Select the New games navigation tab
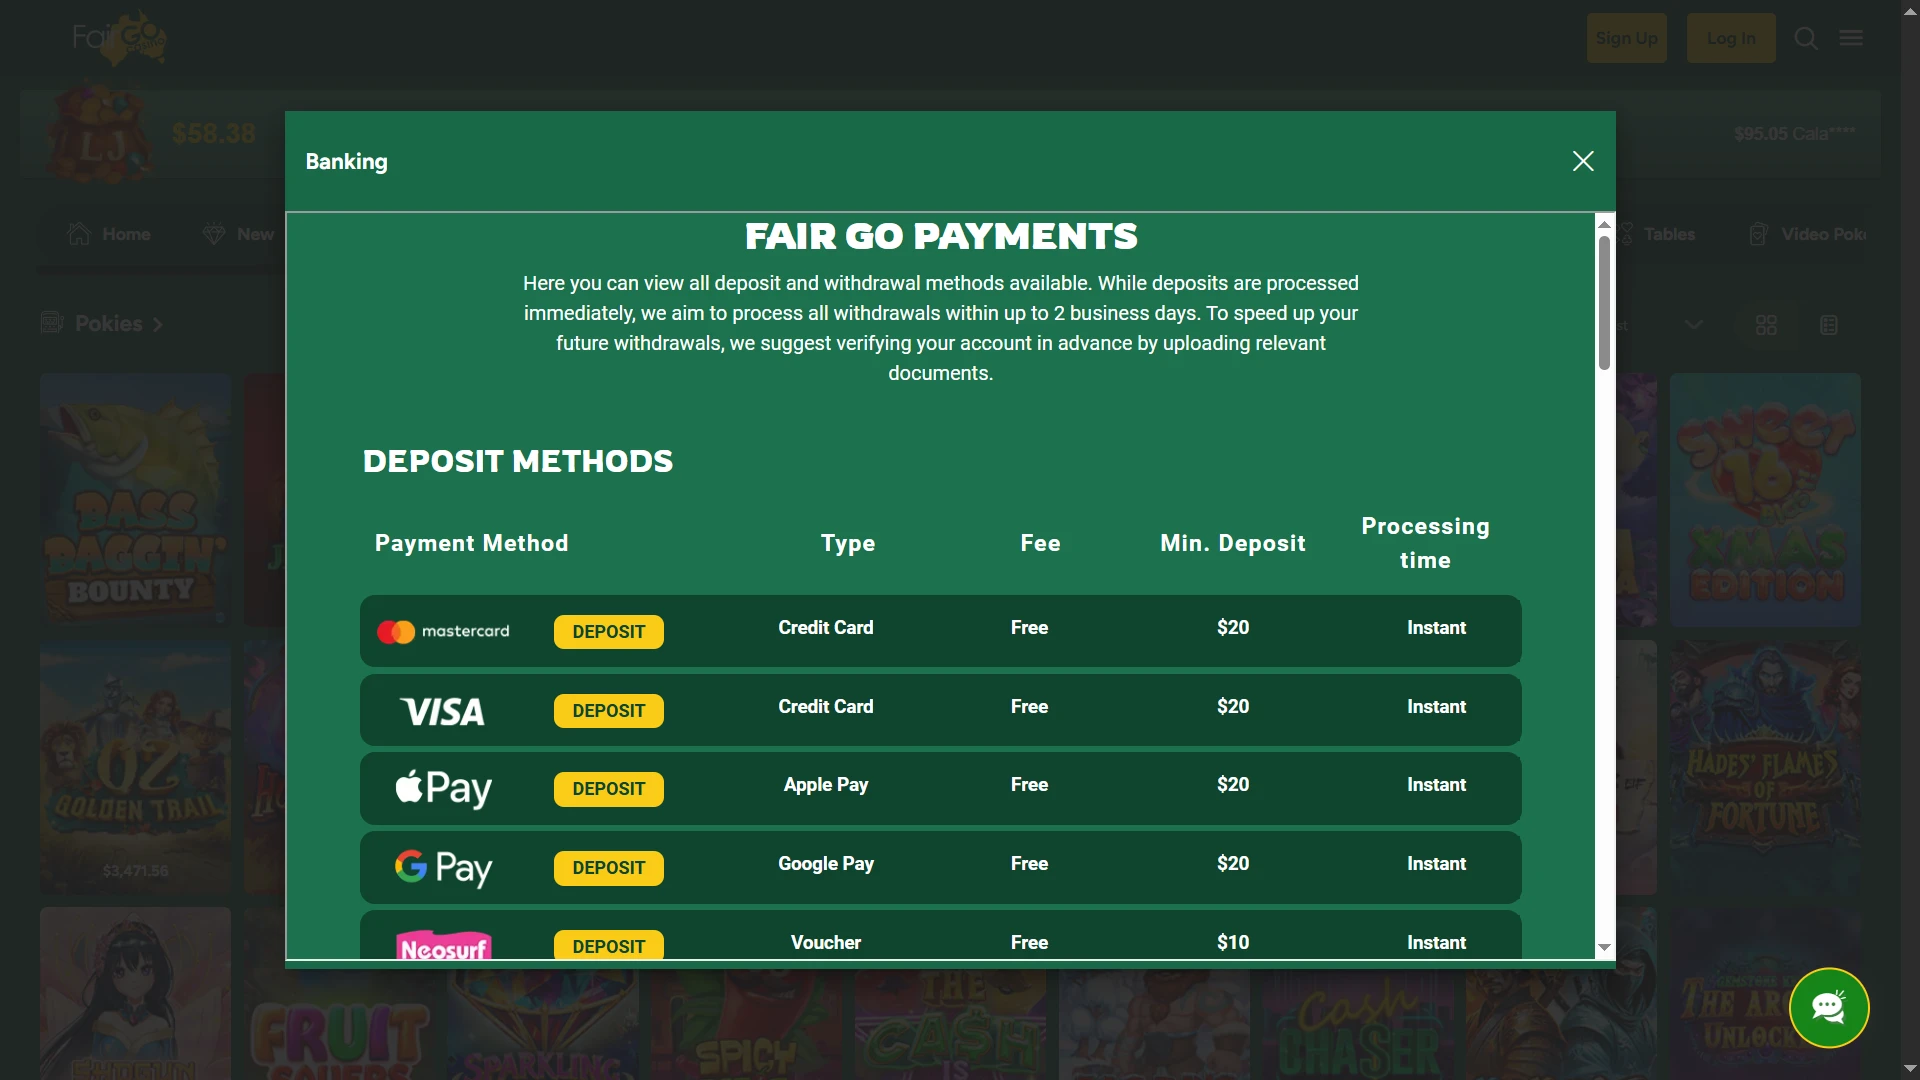The image size is (1920, 1080). point(237,233)
